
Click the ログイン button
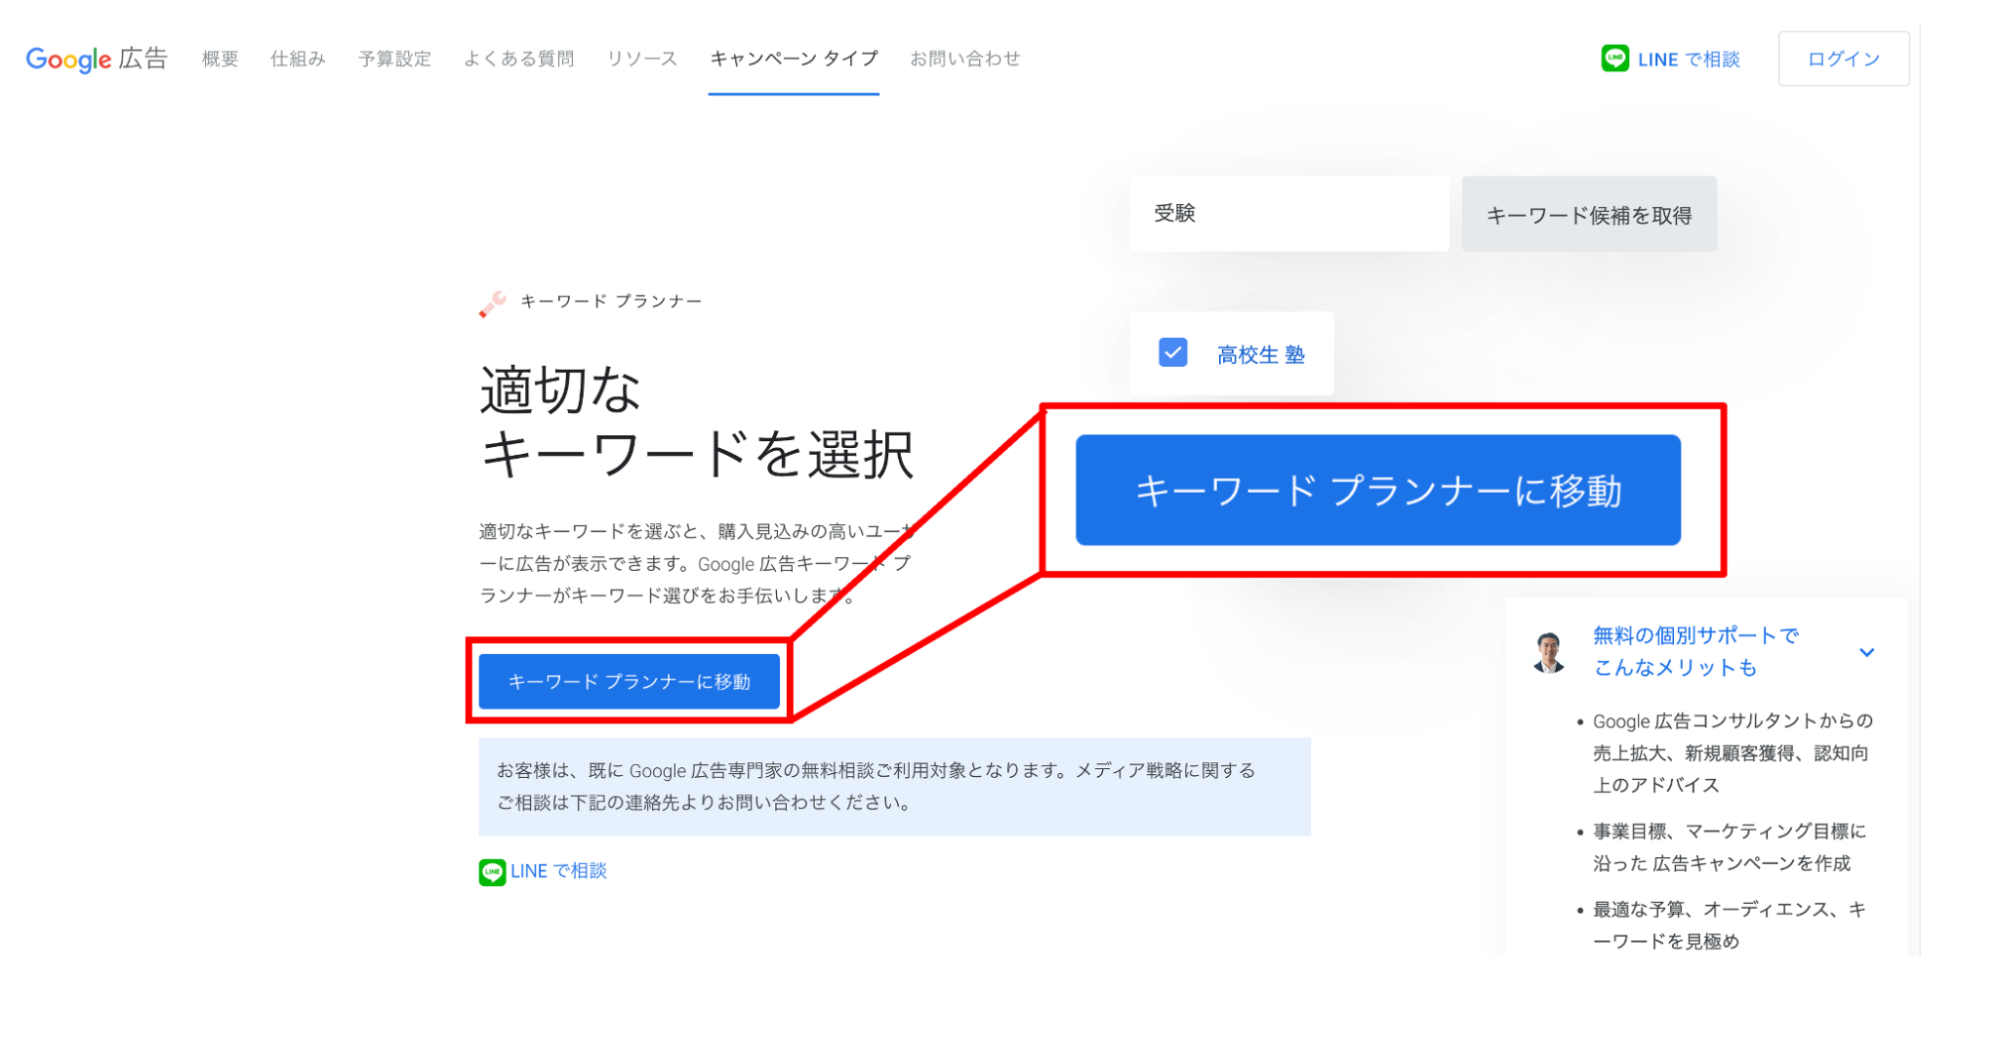click(1843, 59)
